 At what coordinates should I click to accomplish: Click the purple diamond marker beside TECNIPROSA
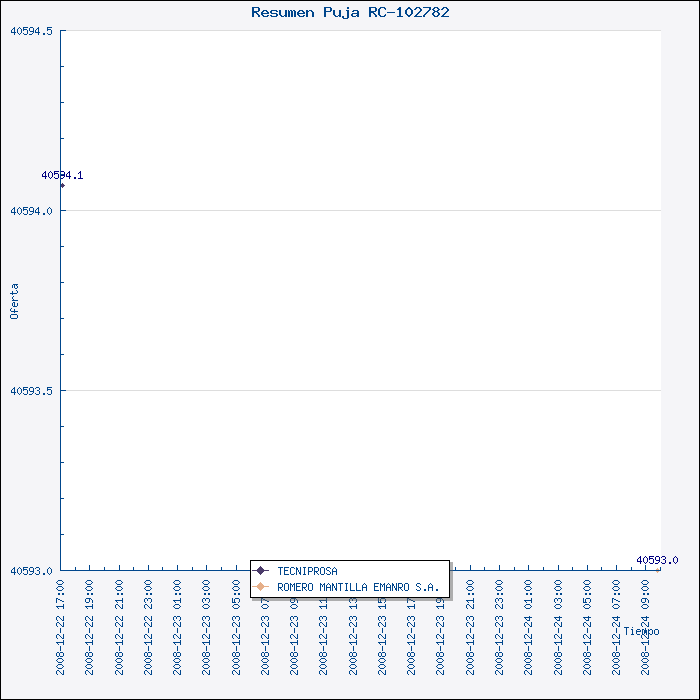pyautogui.click(x=261, y=571)
